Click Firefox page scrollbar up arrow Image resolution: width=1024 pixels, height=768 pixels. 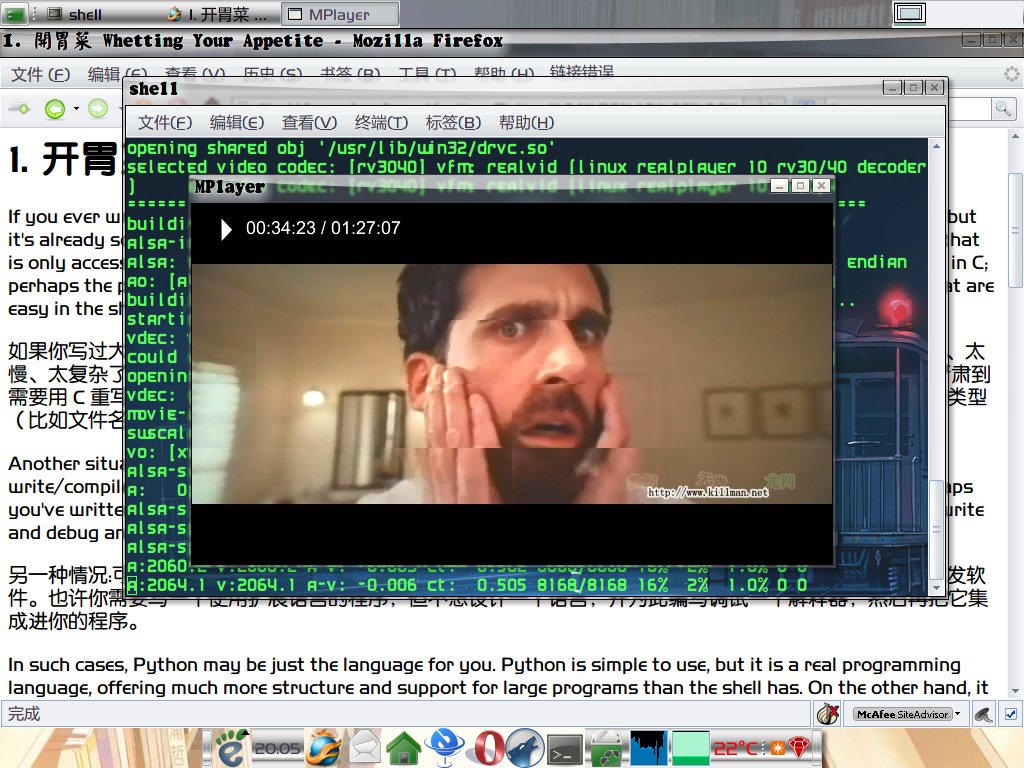click(1015, 137)
